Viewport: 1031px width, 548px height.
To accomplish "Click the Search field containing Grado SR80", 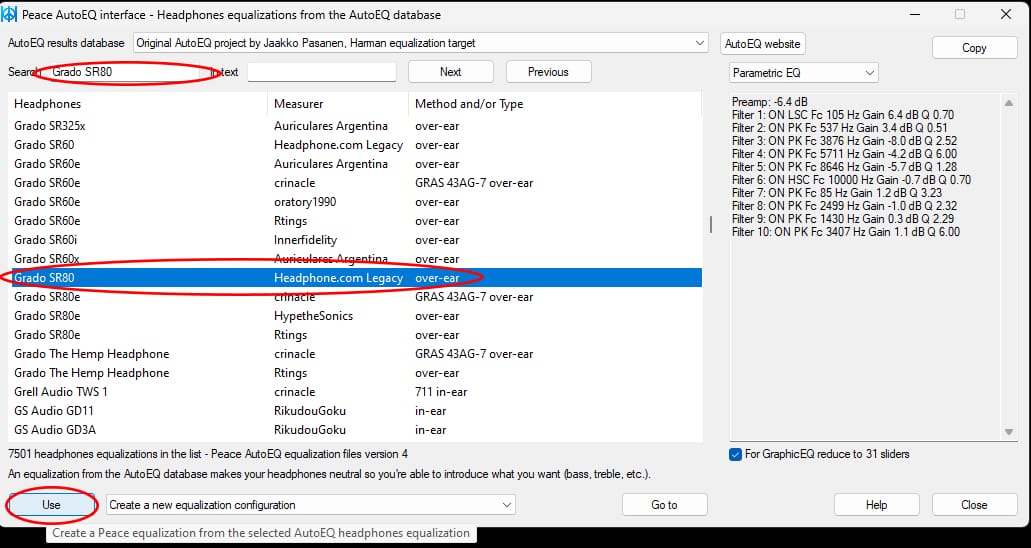I will pos(125,72).
